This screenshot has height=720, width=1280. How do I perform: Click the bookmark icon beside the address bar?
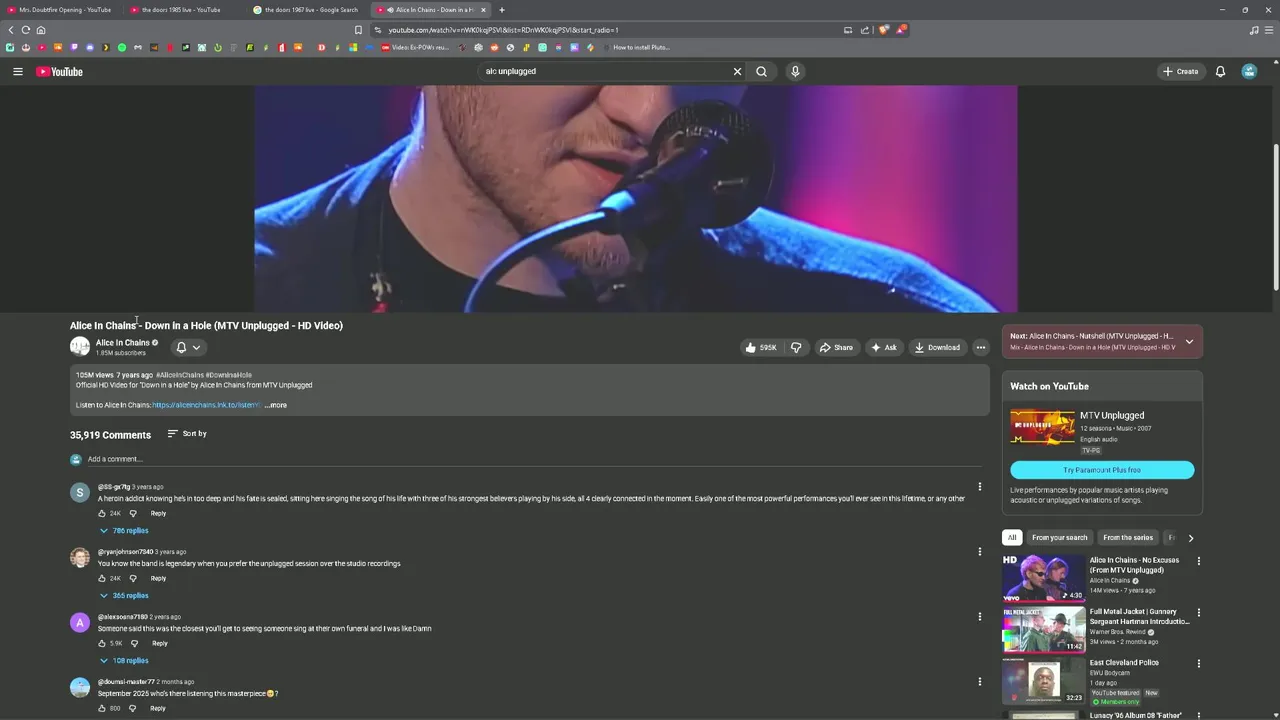358,30
